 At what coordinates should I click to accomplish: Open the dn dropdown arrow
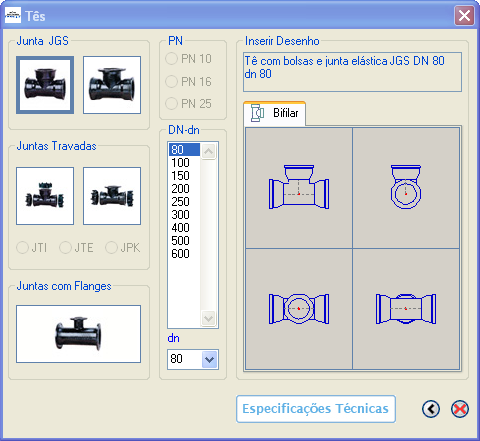[209, 360]
